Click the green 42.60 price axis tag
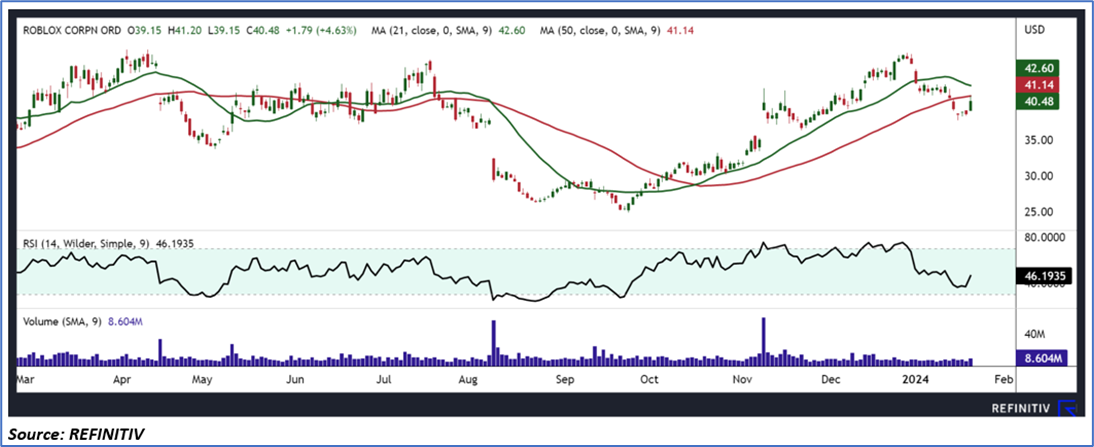Image resolution: width=1094 pixels, height=447 pixels. pyautogui.click(x=1040, y=68)
